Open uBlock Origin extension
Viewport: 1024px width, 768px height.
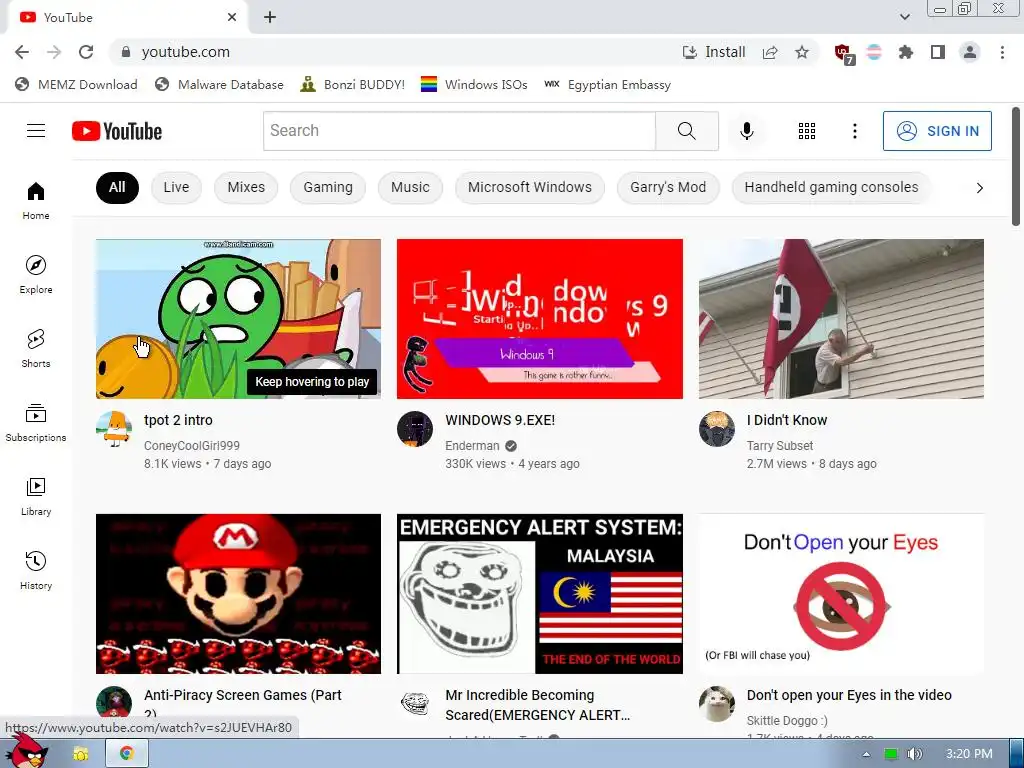pyautogui.click(x=844, y=53)
